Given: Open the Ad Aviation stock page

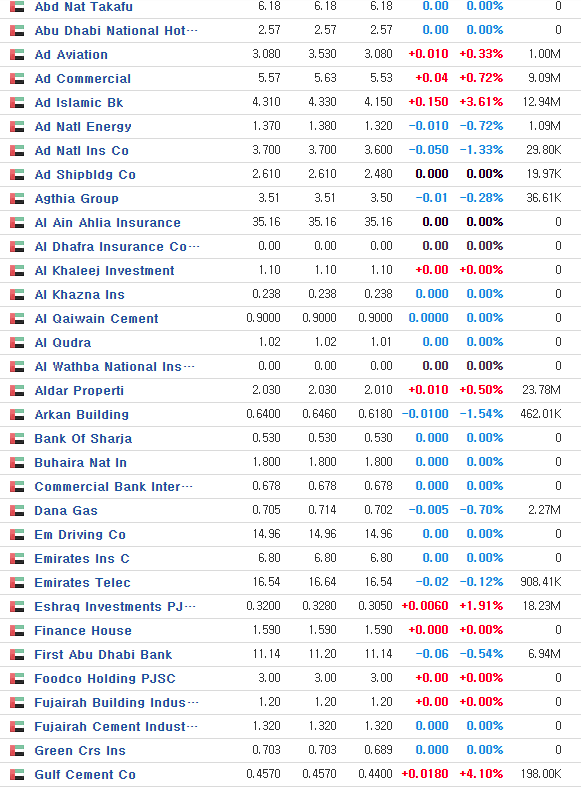Looking at the screenshot, I should tap(71, 54).
